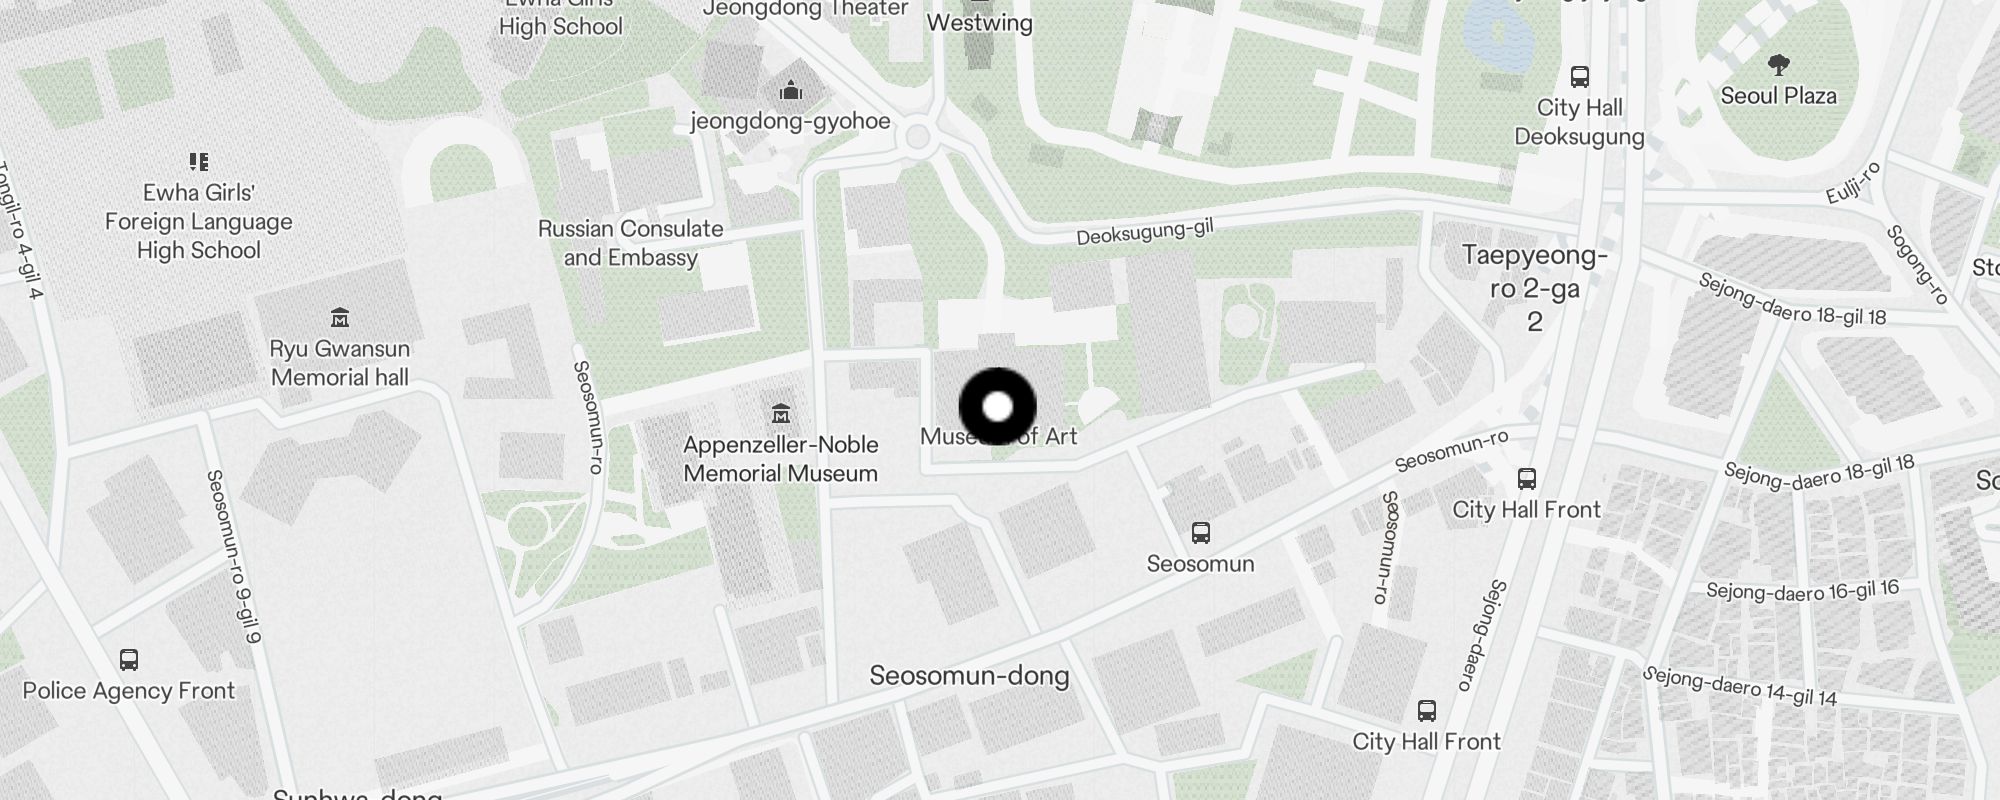Click the Russian Consulate and Embassy label
This screenshot has width=2000, height=800.
[x=630, y=243]
